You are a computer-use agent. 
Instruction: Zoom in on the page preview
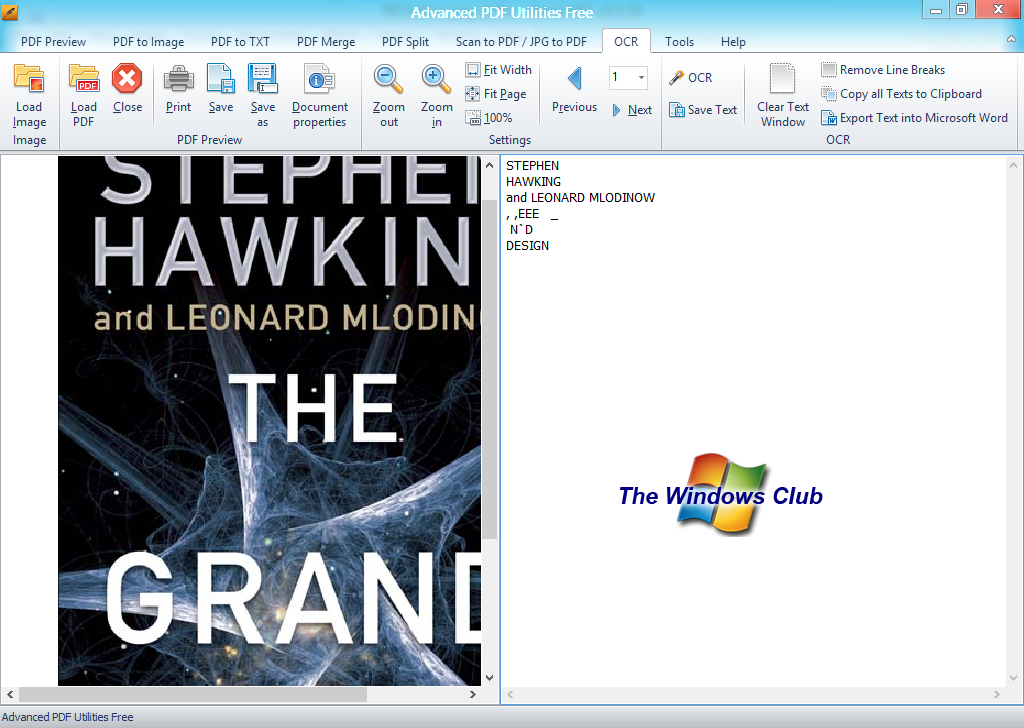pos(436,95)
